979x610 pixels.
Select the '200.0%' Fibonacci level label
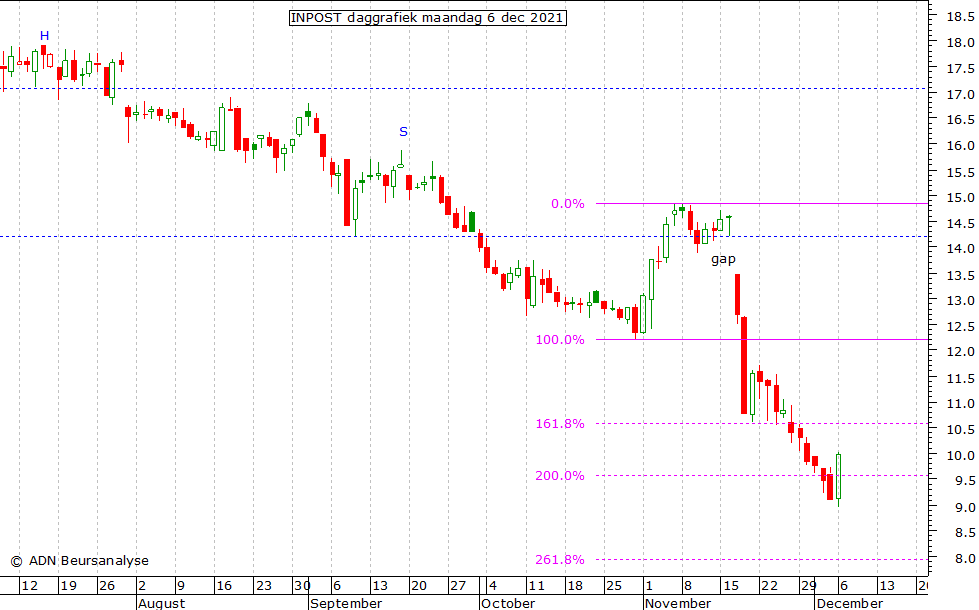point(560,476)
